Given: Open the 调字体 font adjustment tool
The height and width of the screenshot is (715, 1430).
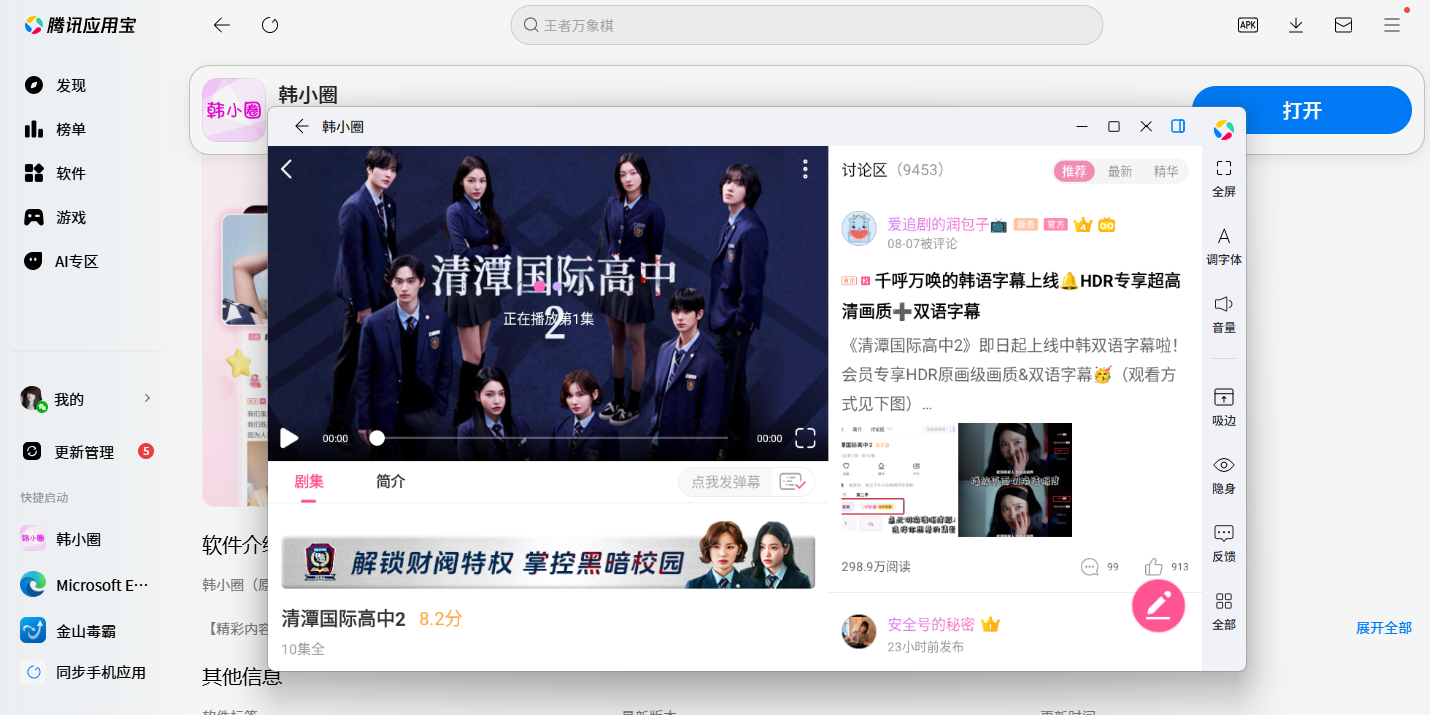Looking at the screenshot, I should coord(1224,236).
